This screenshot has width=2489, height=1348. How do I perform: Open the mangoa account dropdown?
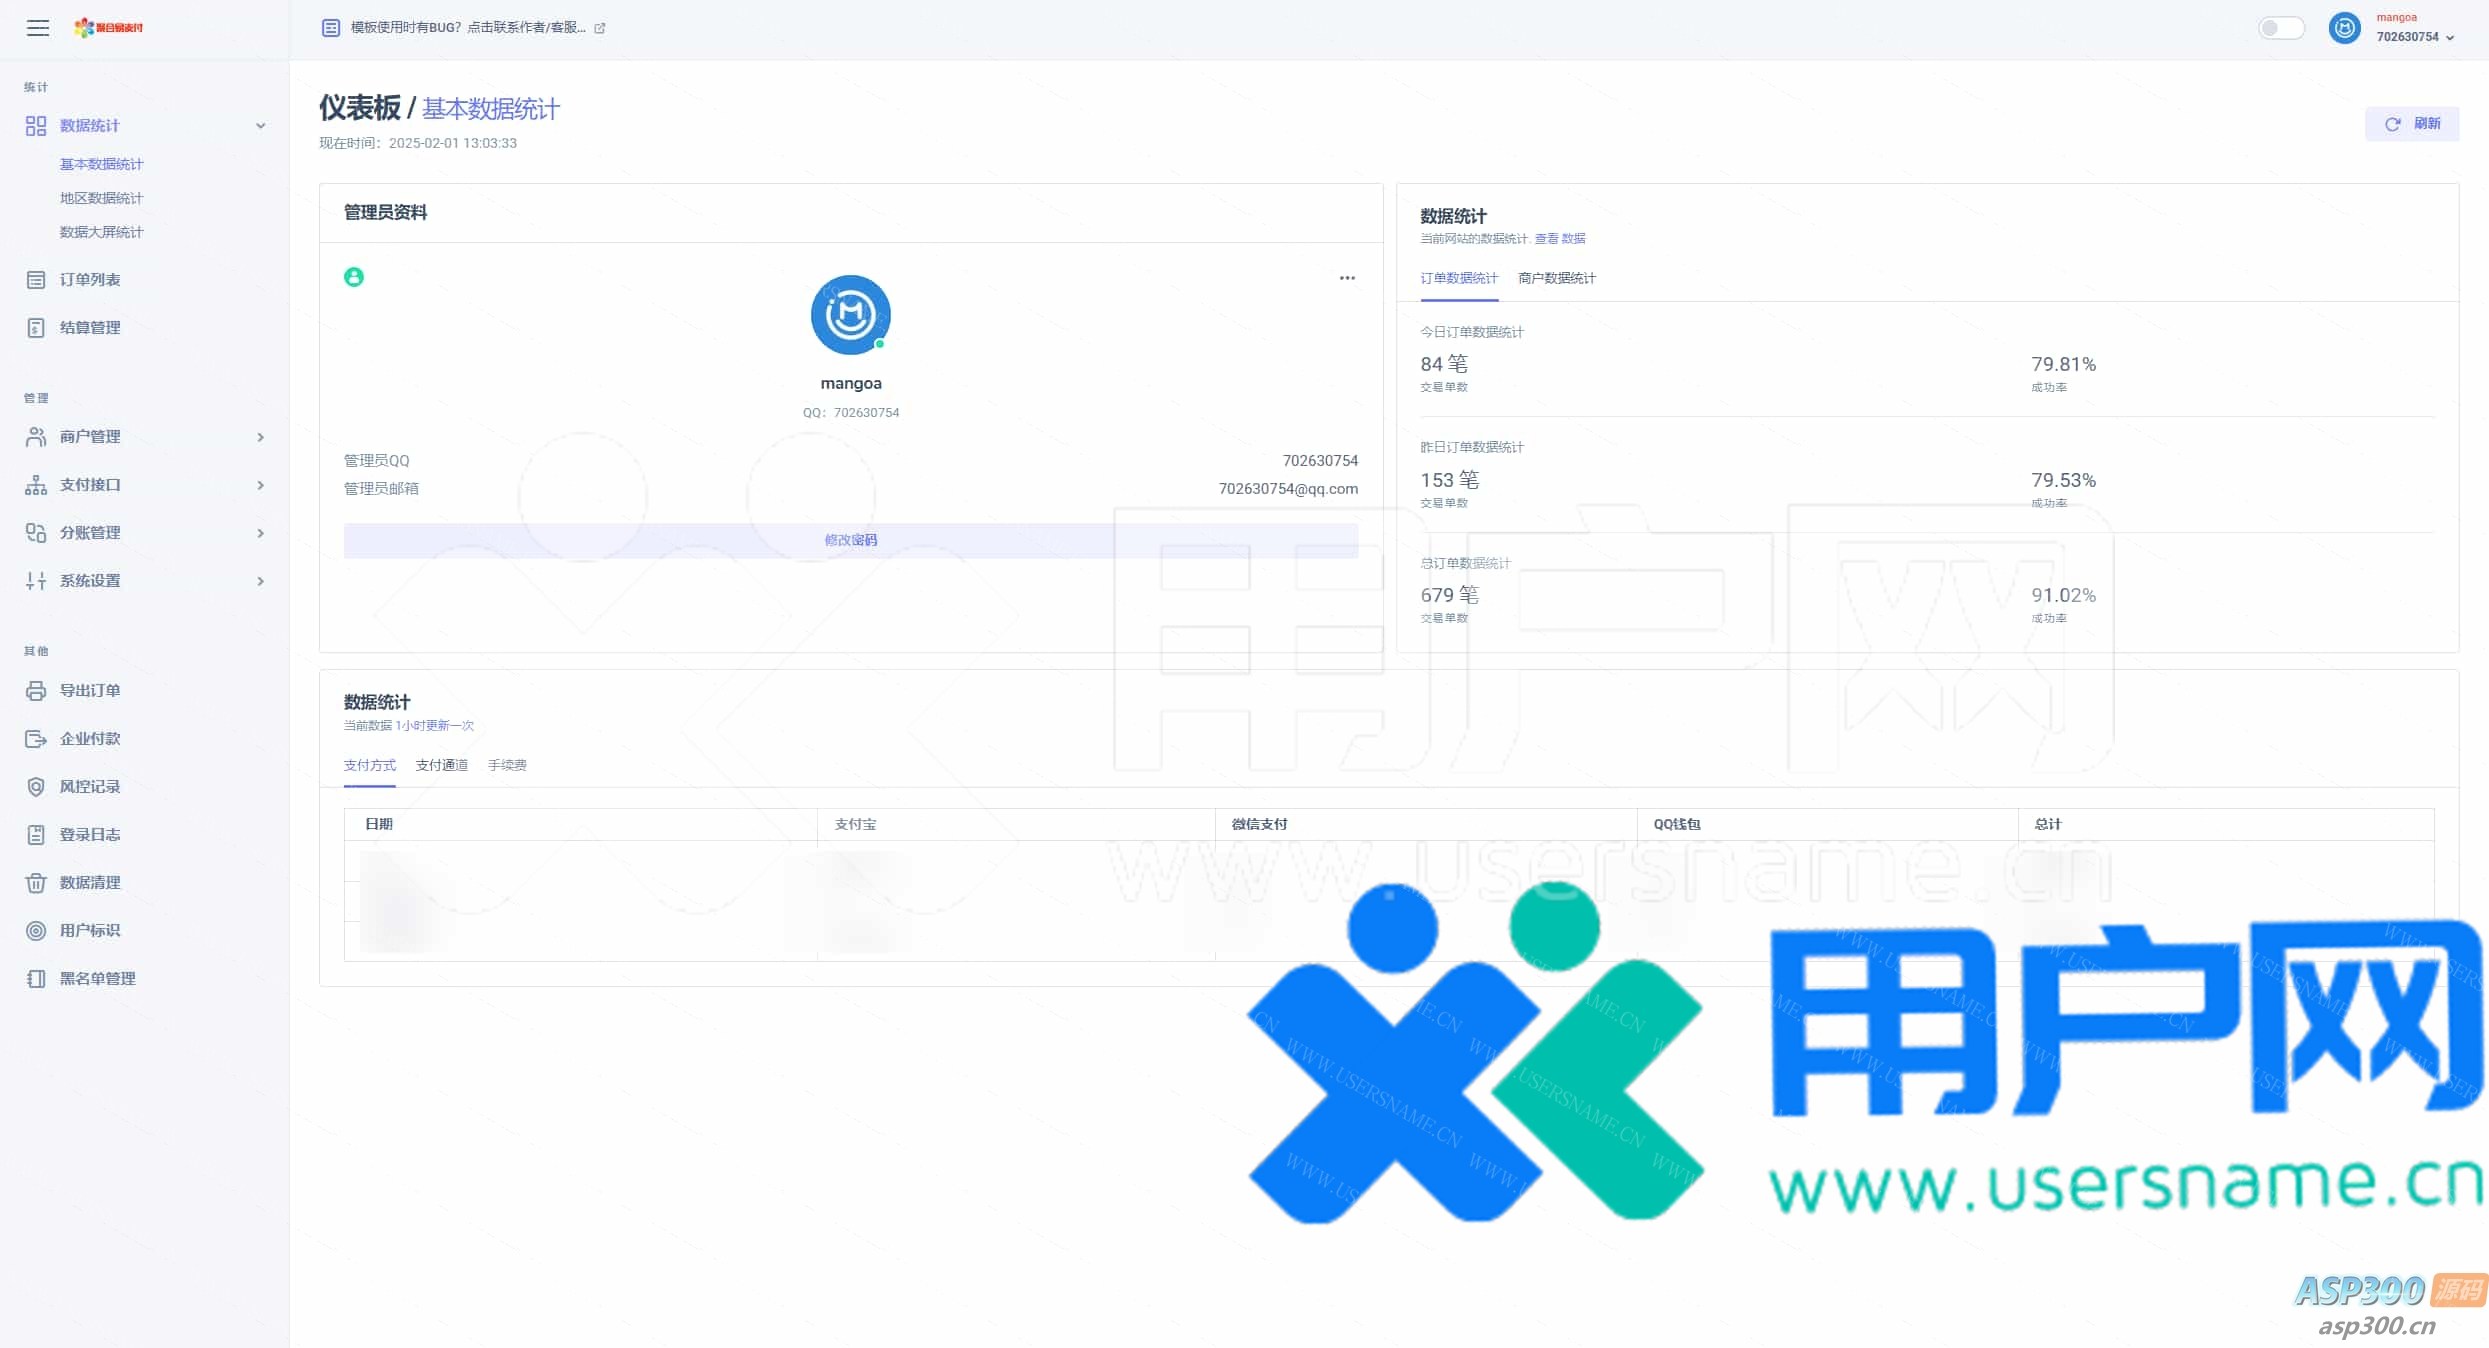2413,28
